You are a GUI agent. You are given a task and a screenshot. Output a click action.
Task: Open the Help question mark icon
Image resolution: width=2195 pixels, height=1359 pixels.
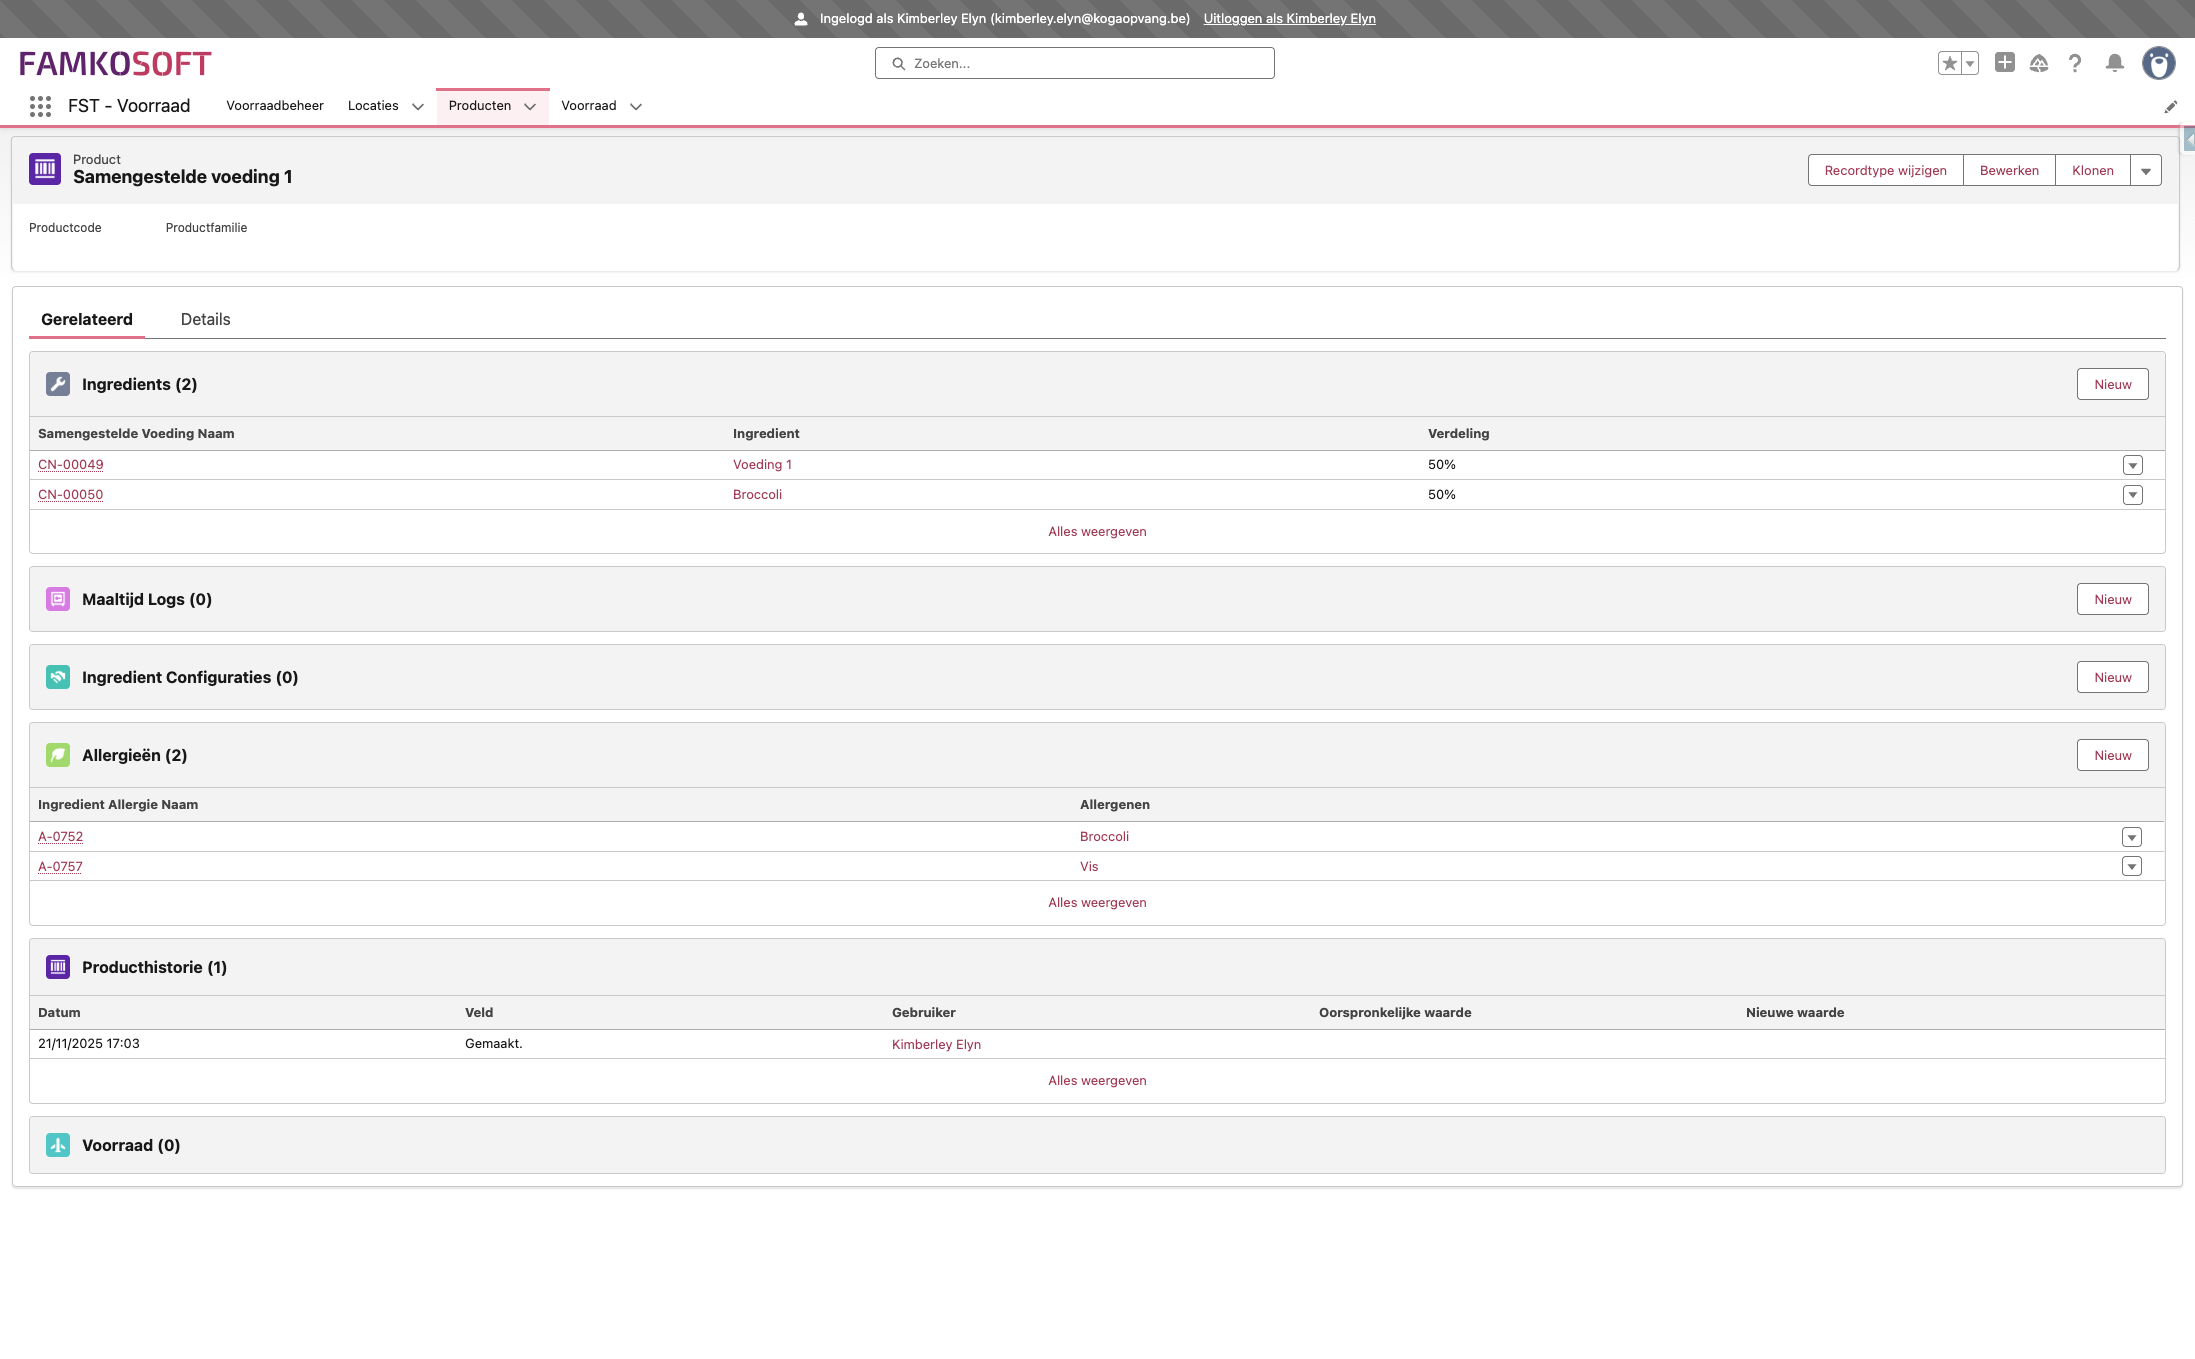pyautogui.click(x=2075, y=63)
